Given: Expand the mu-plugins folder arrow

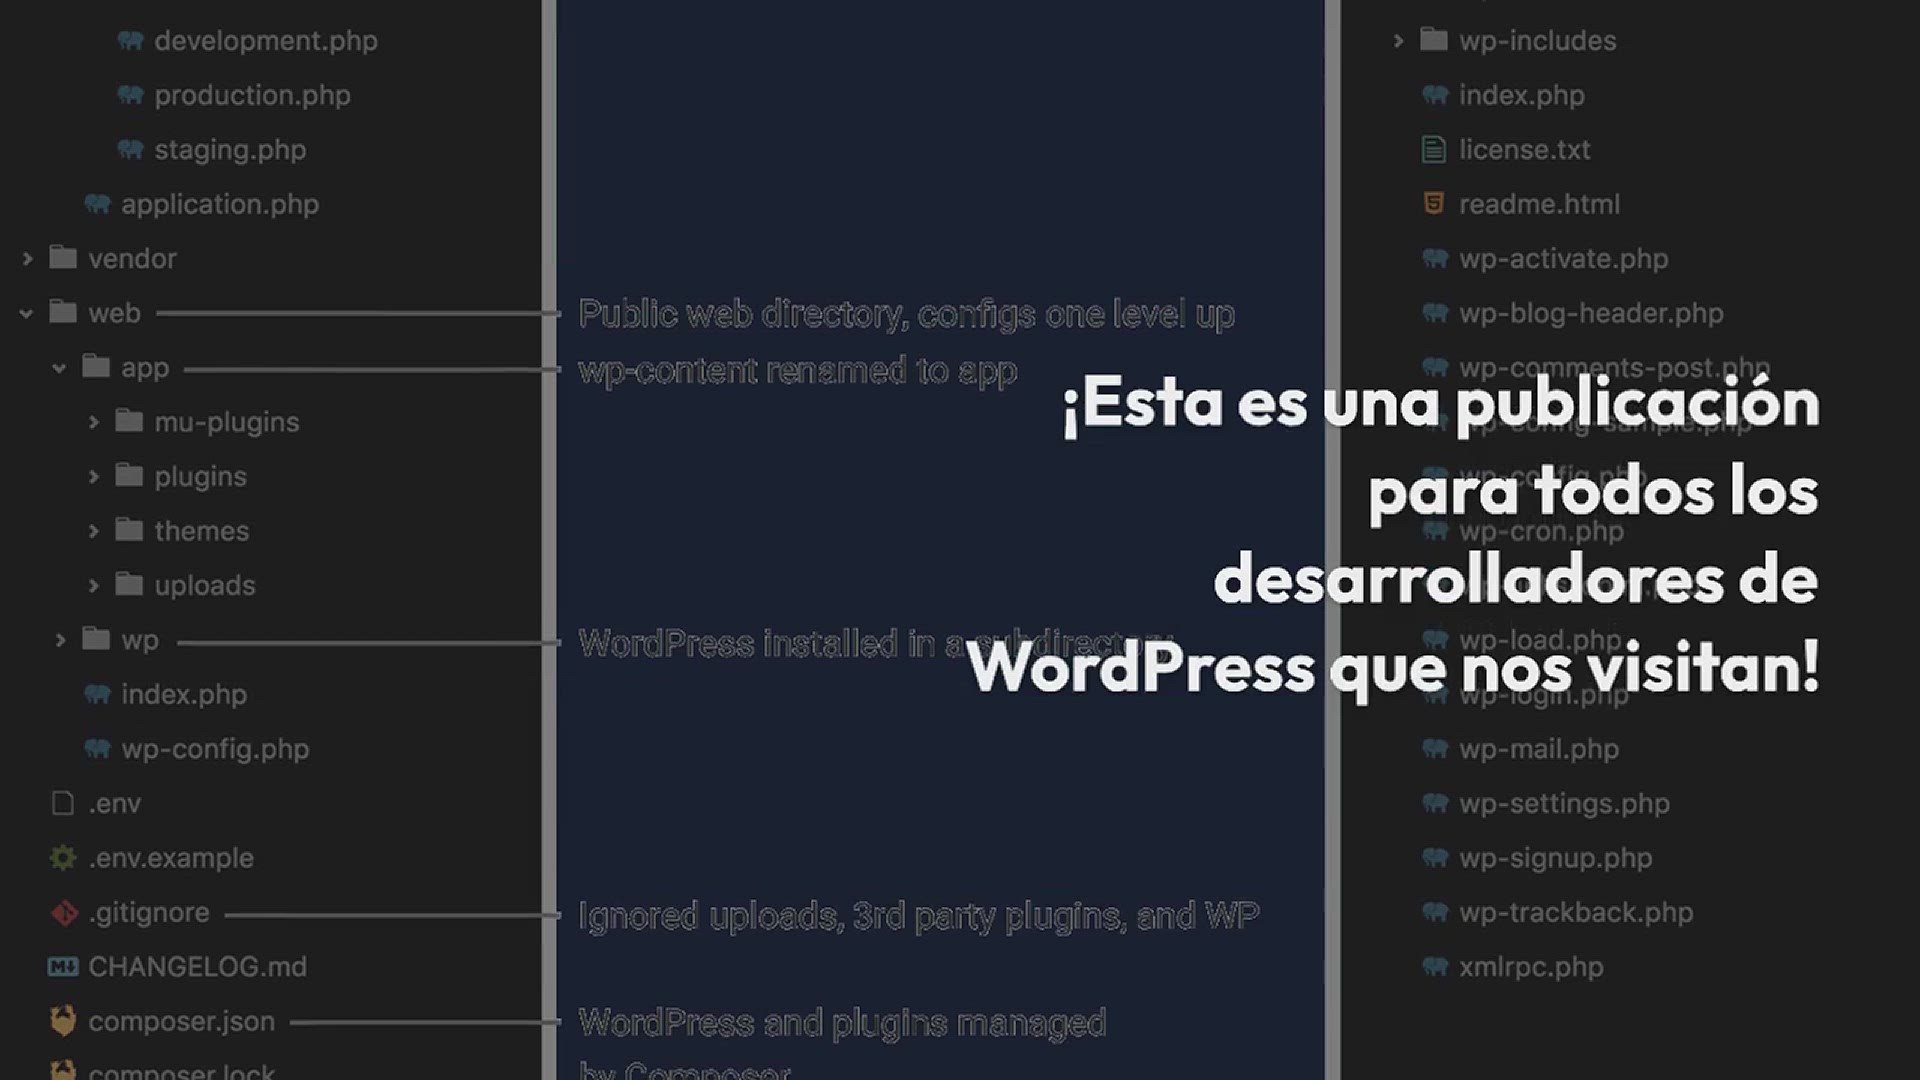Looking at the screenshot, I should pyautogui.click(x=93, y=422).
